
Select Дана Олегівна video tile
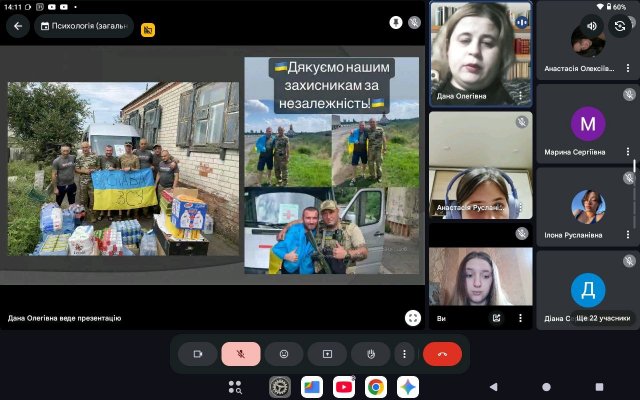pyautogui.click(x=481, y=53)
